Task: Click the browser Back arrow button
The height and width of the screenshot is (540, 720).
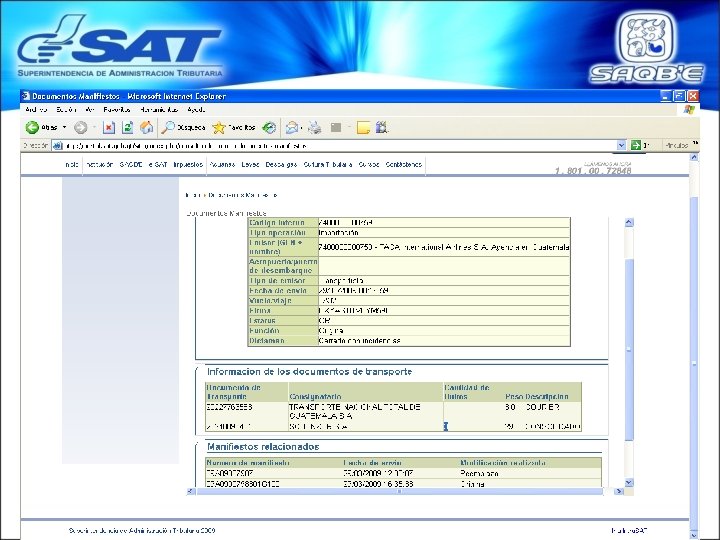Action: pos(33,127)
